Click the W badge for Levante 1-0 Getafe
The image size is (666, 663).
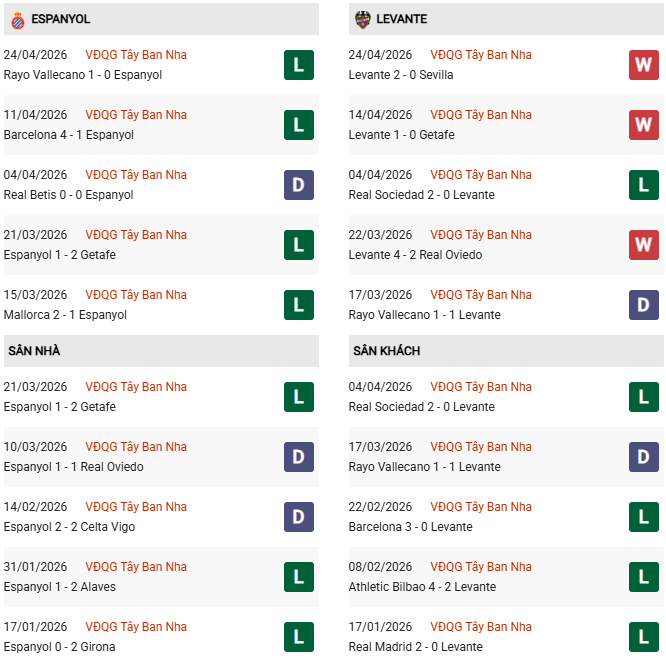(643, 125)
